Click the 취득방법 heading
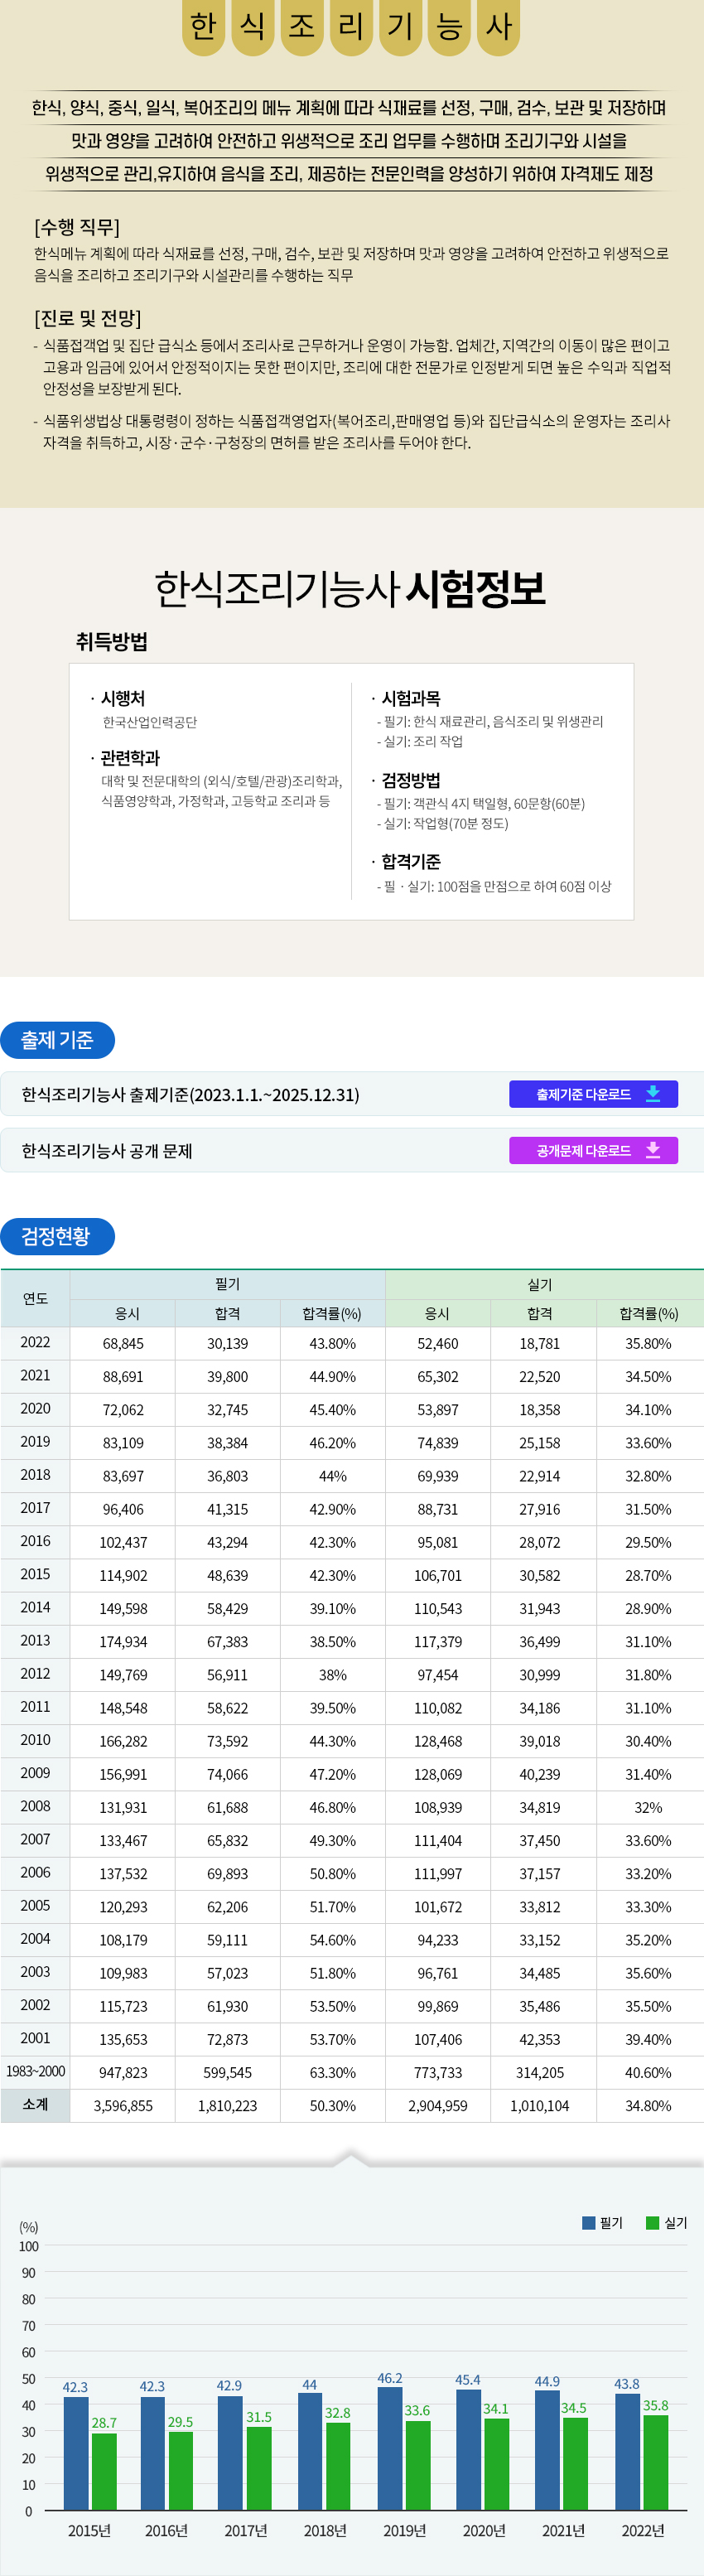Screen dimensions: 704x2576 coord(112,641)
